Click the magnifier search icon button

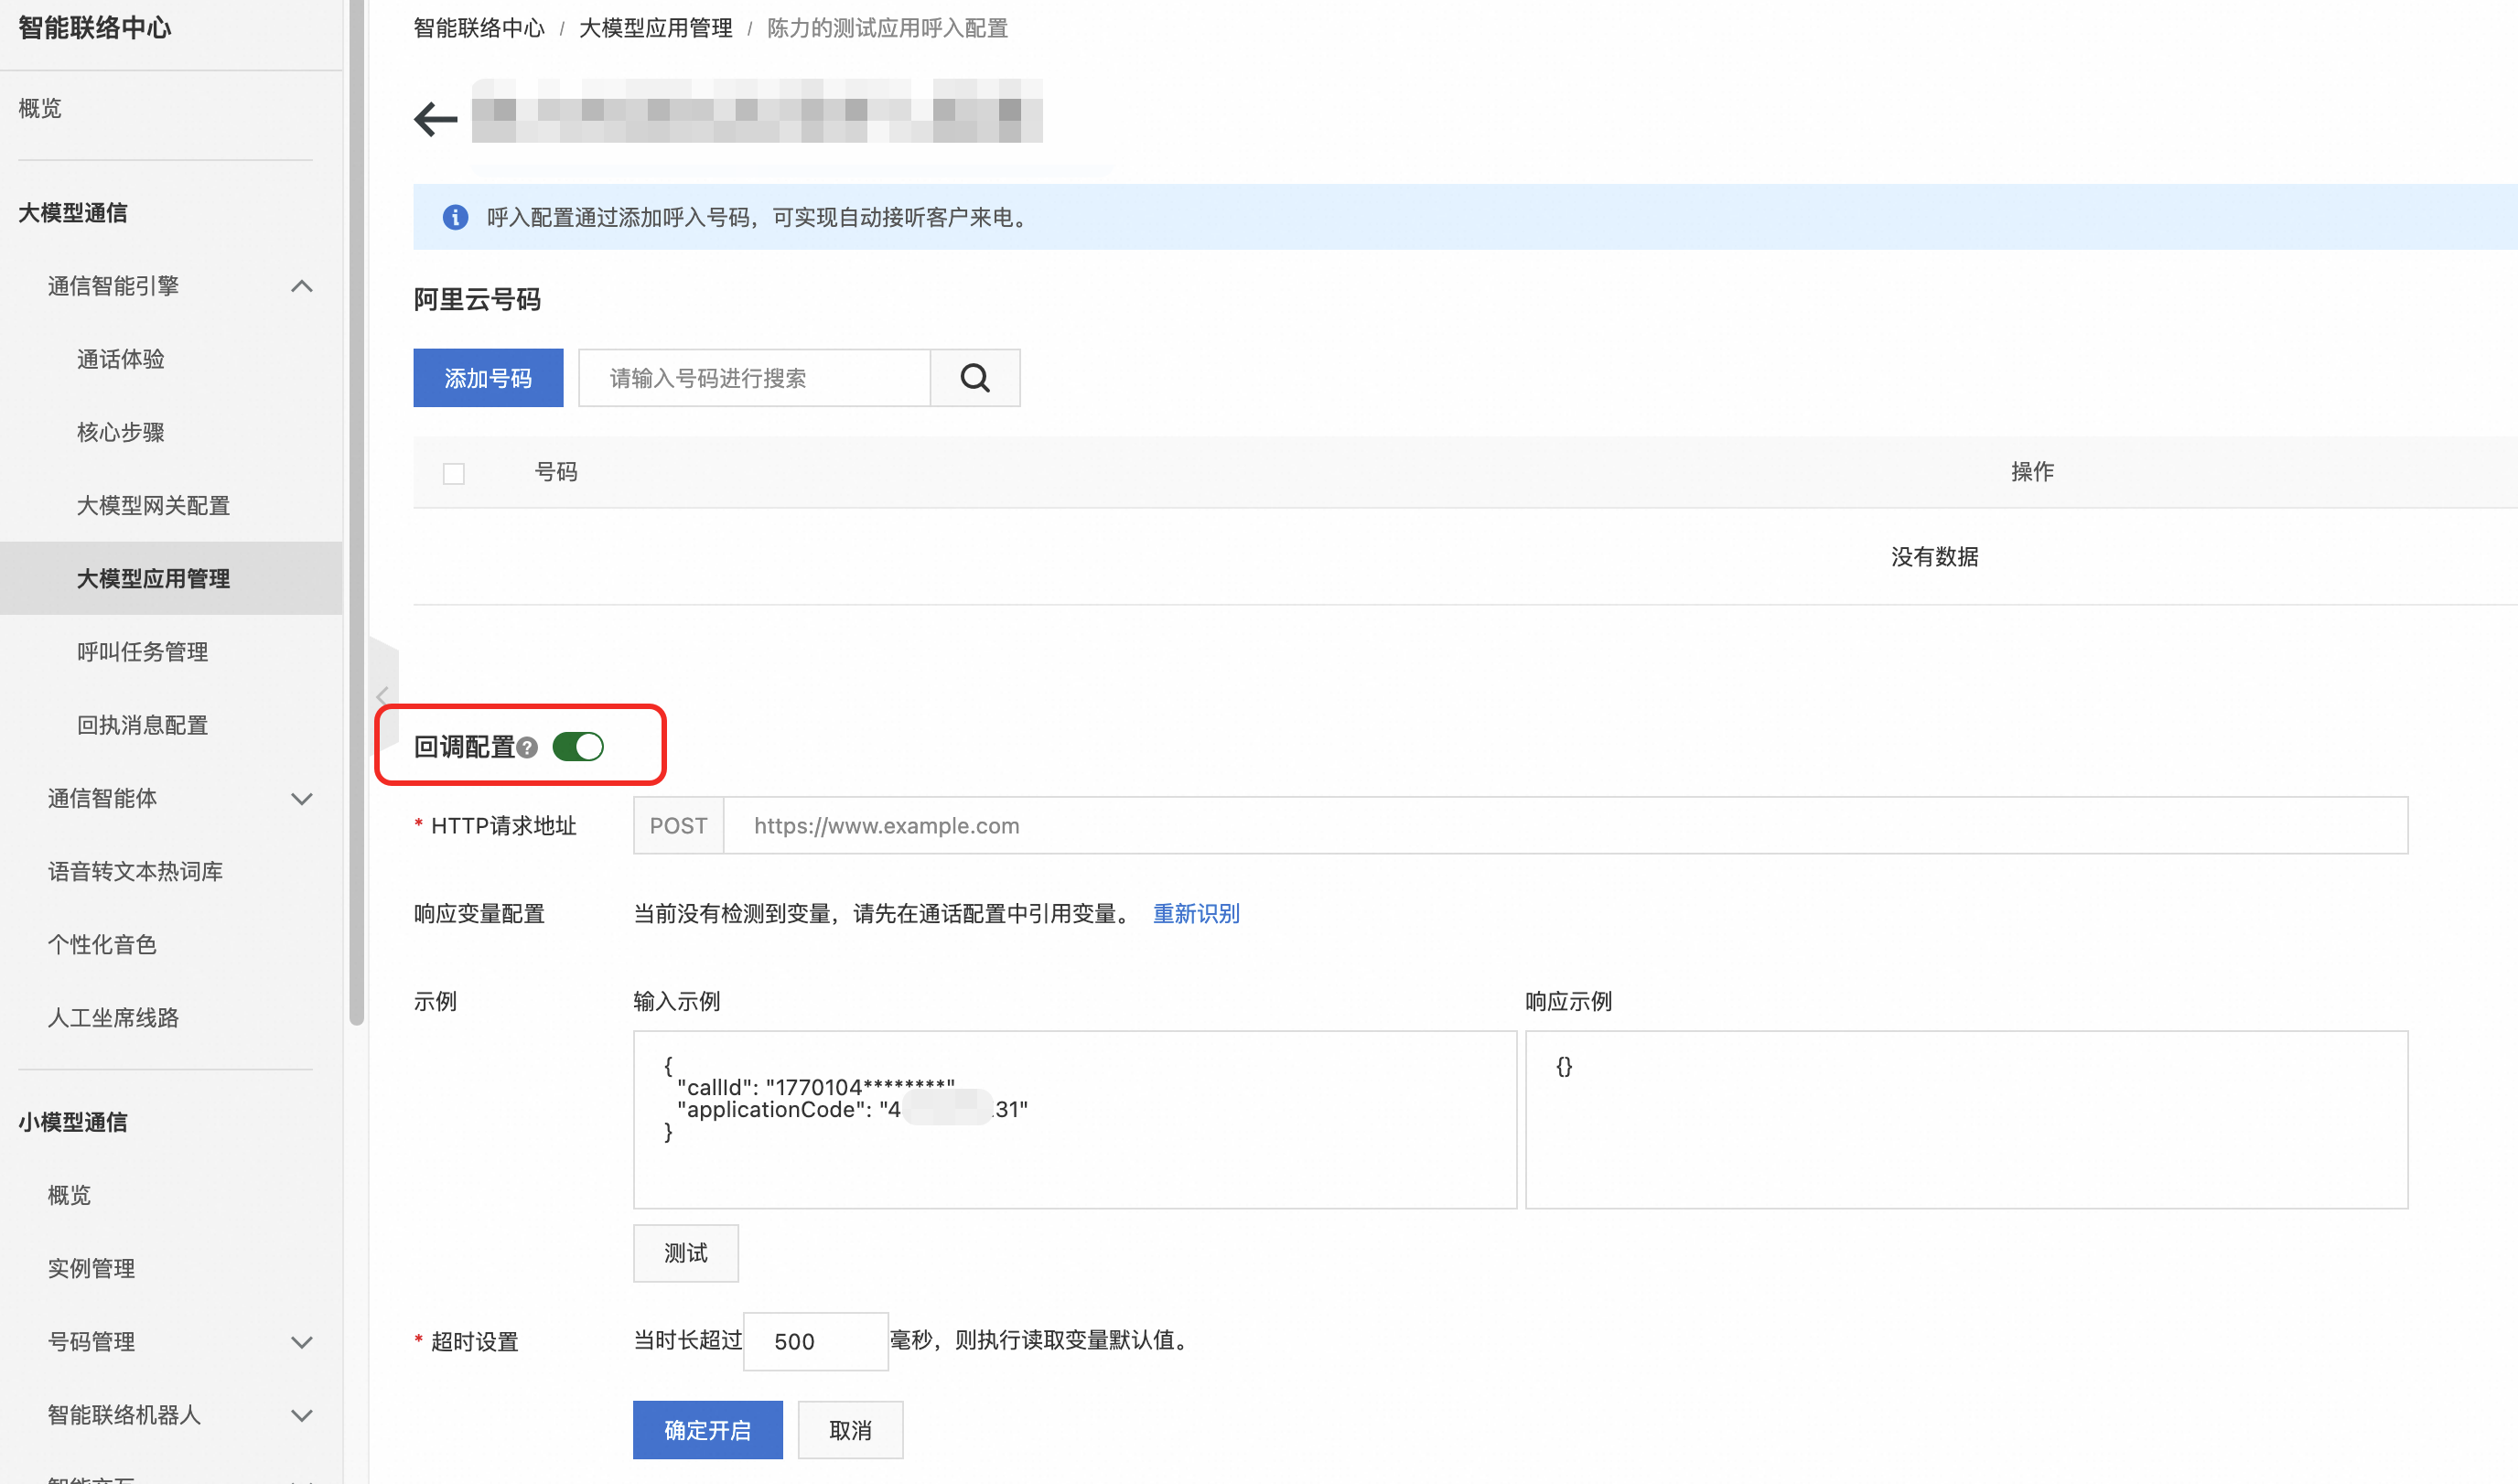coord(974,378)
